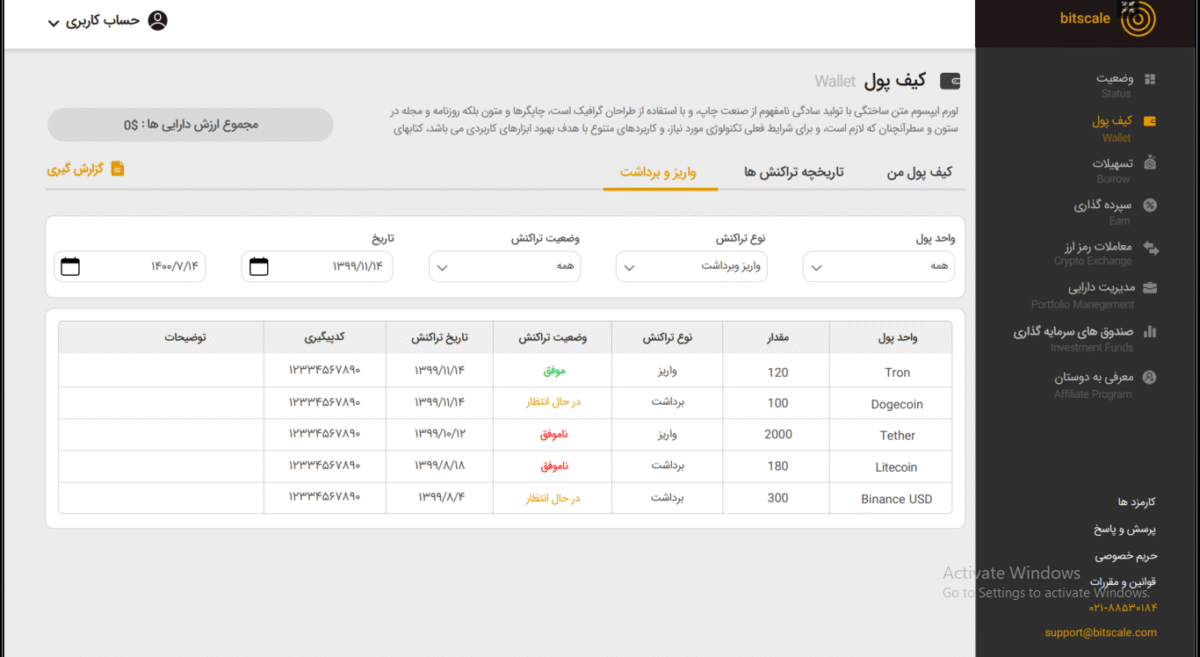Click the bitscale logo icon
Image resolution: width=1200 pixels, height=657 pixels.
pos(1137,18)
